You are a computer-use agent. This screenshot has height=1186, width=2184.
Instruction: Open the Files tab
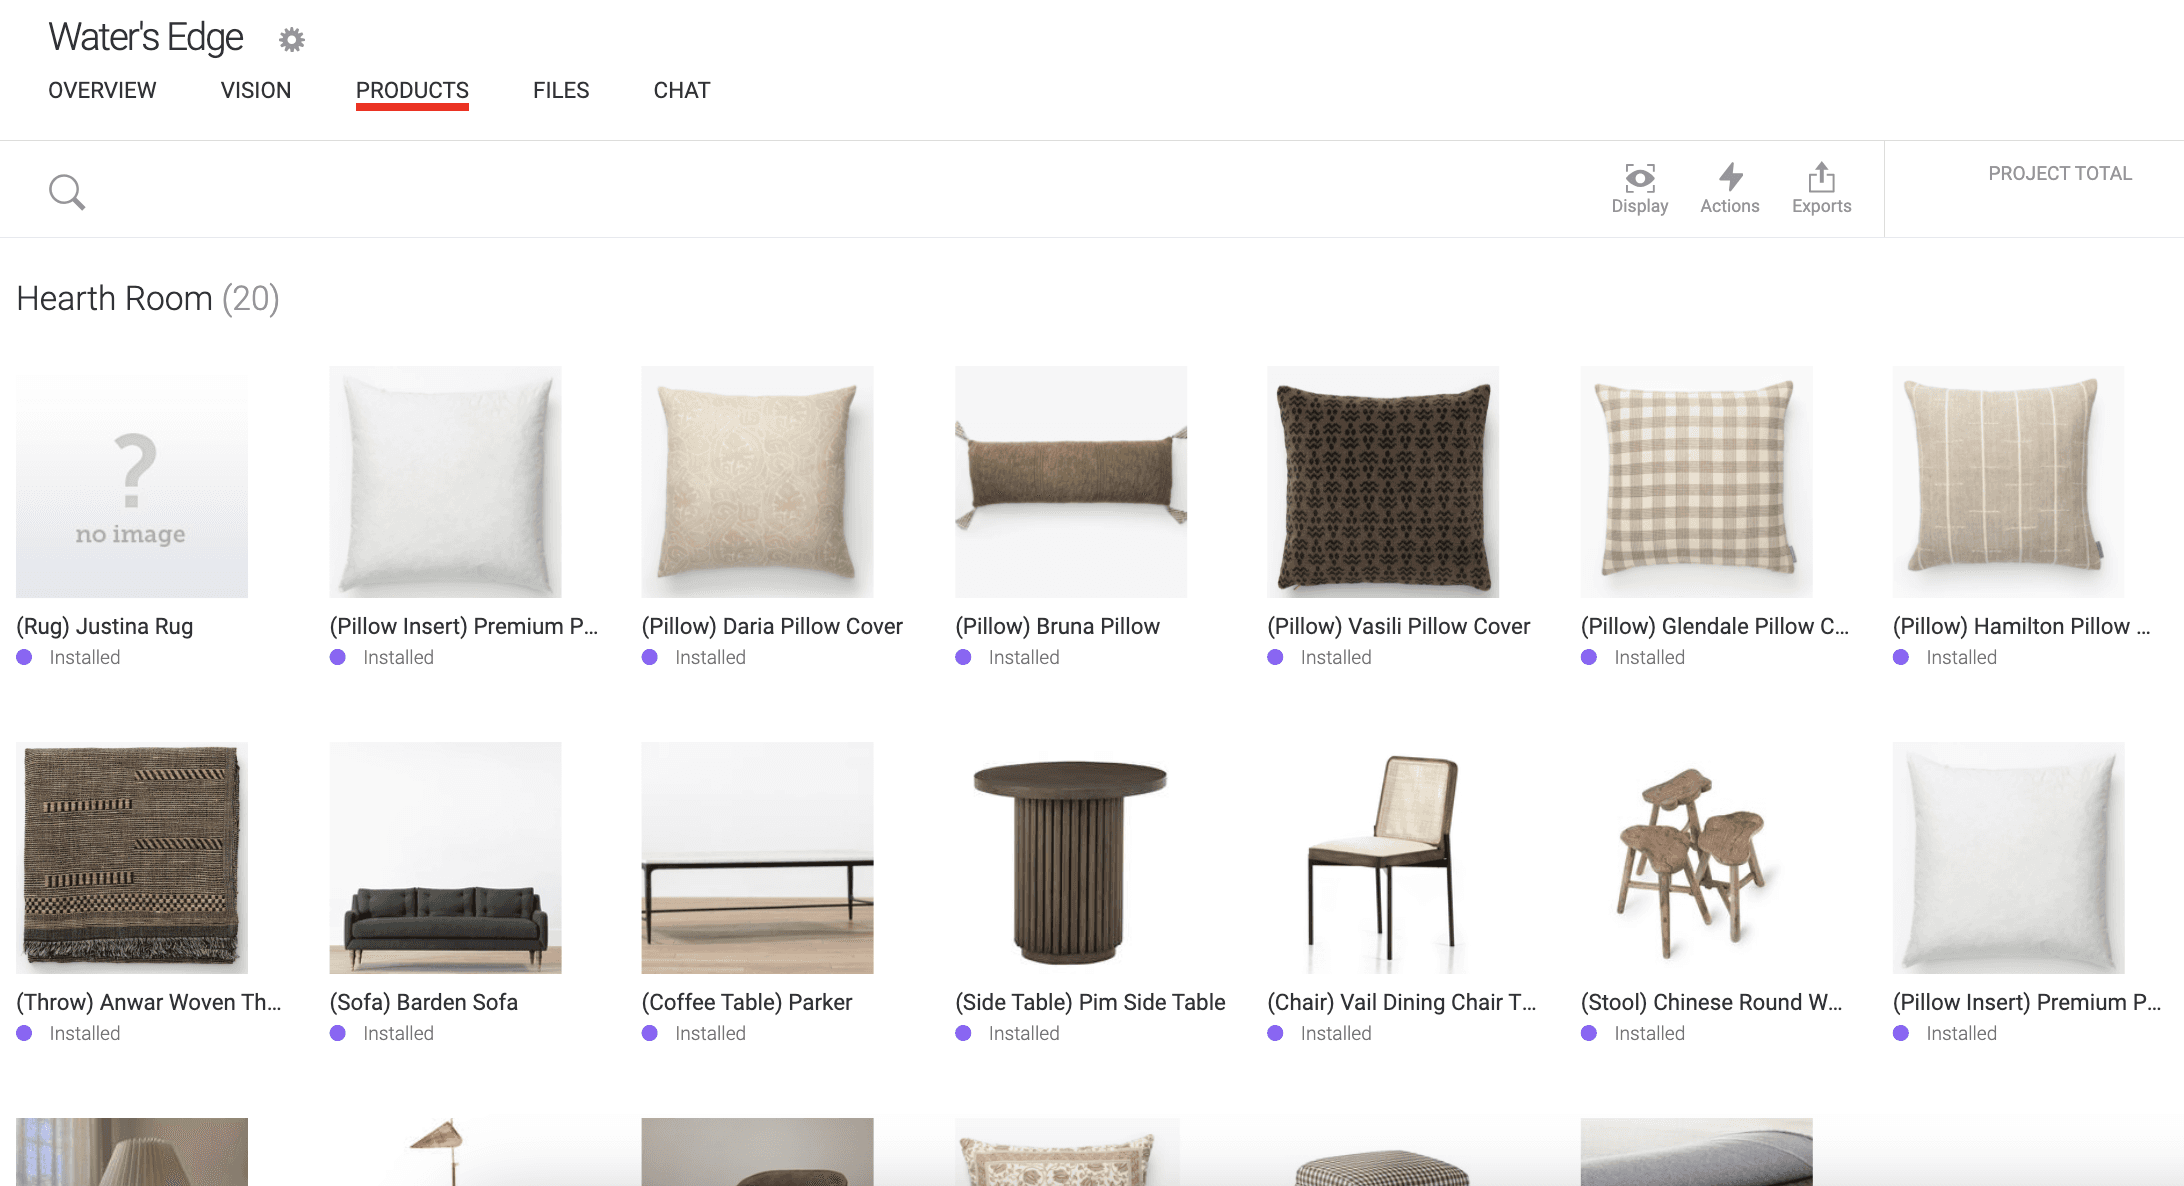(x=561, y=90)
